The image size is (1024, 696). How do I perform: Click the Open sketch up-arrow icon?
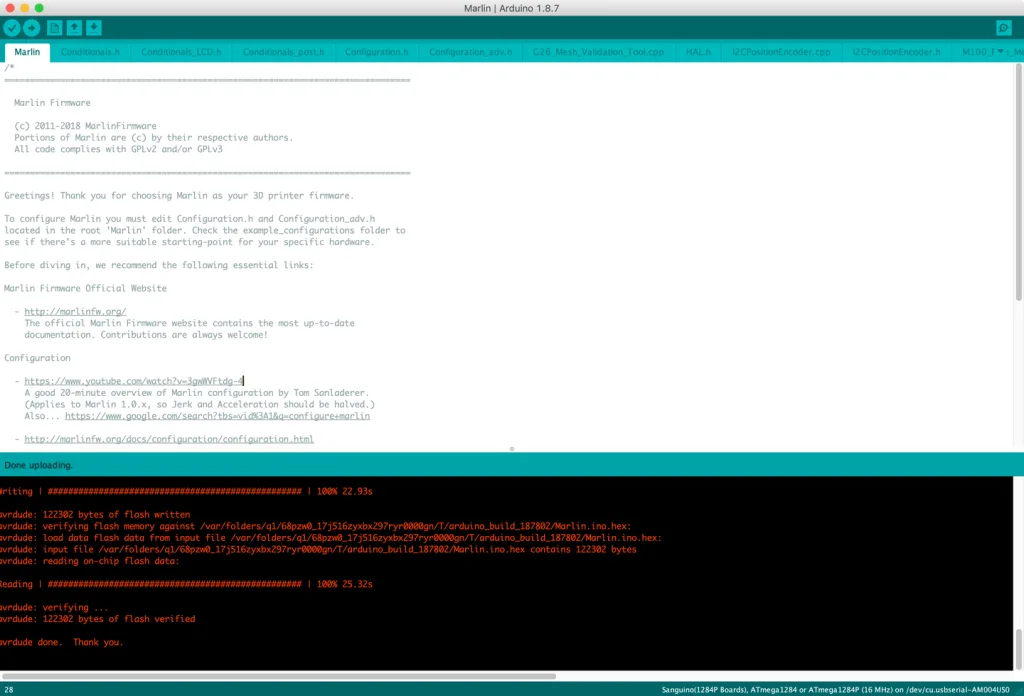click(x=75, y=28)
